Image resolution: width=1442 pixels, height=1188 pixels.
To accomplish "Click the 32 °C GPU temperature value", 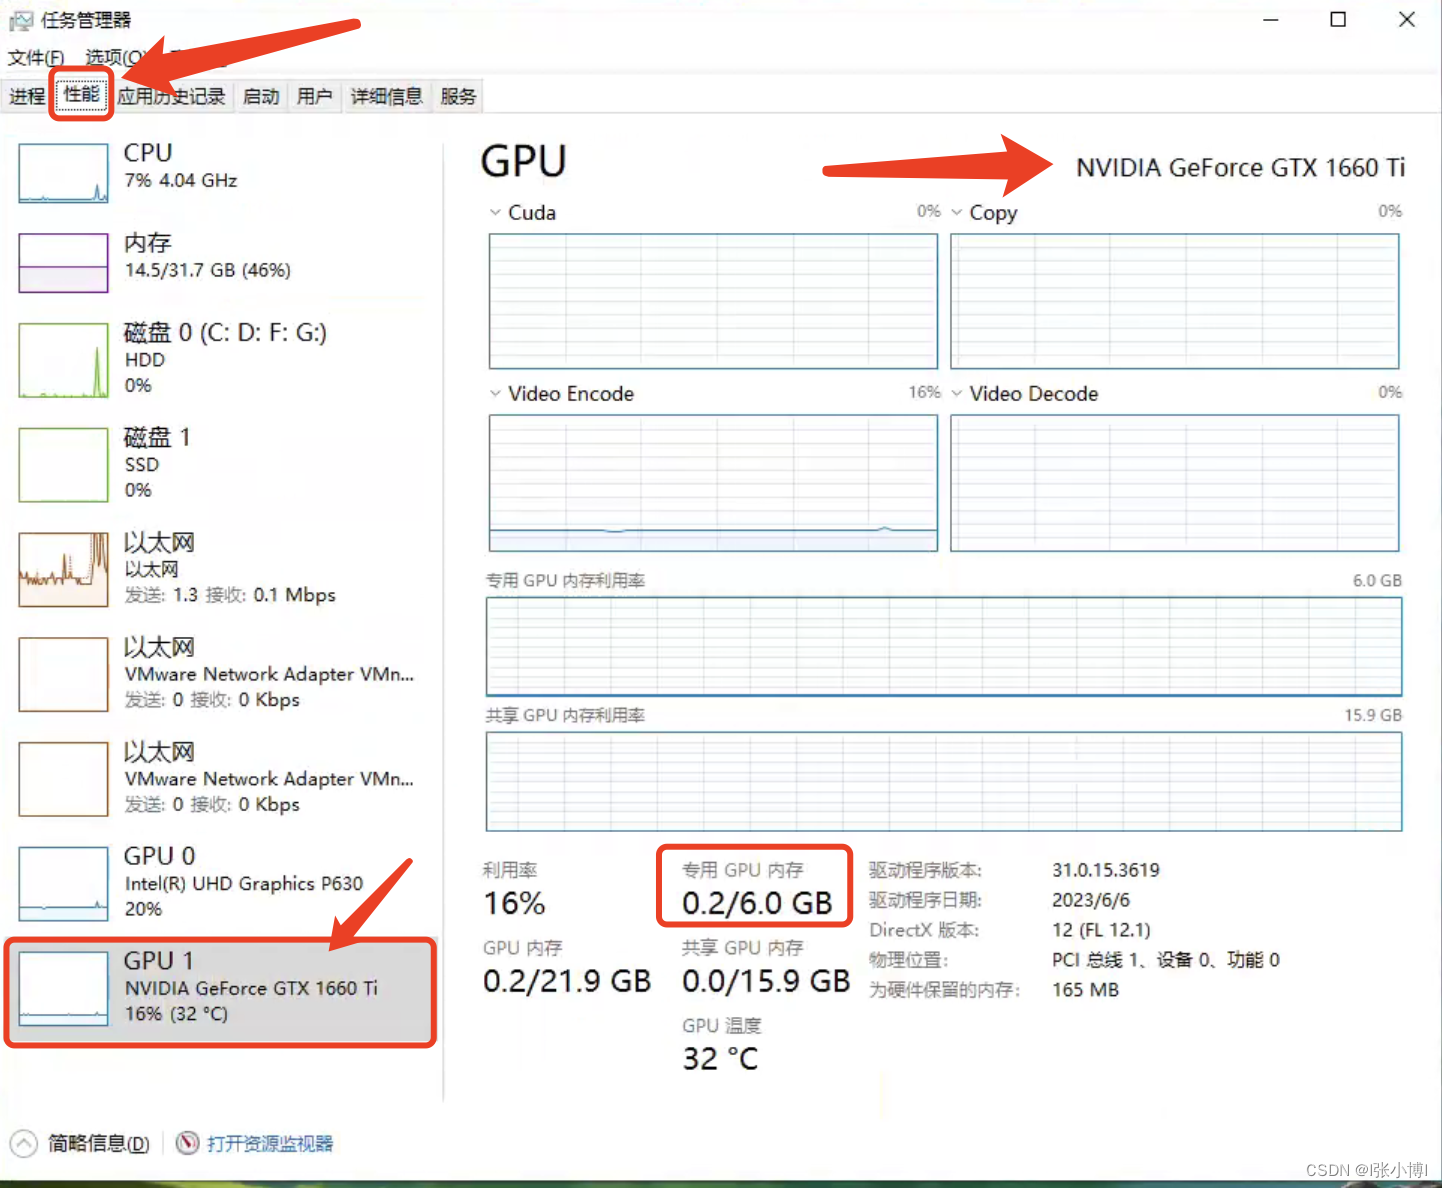I will pyautogui.click(x=720, y=1058).
